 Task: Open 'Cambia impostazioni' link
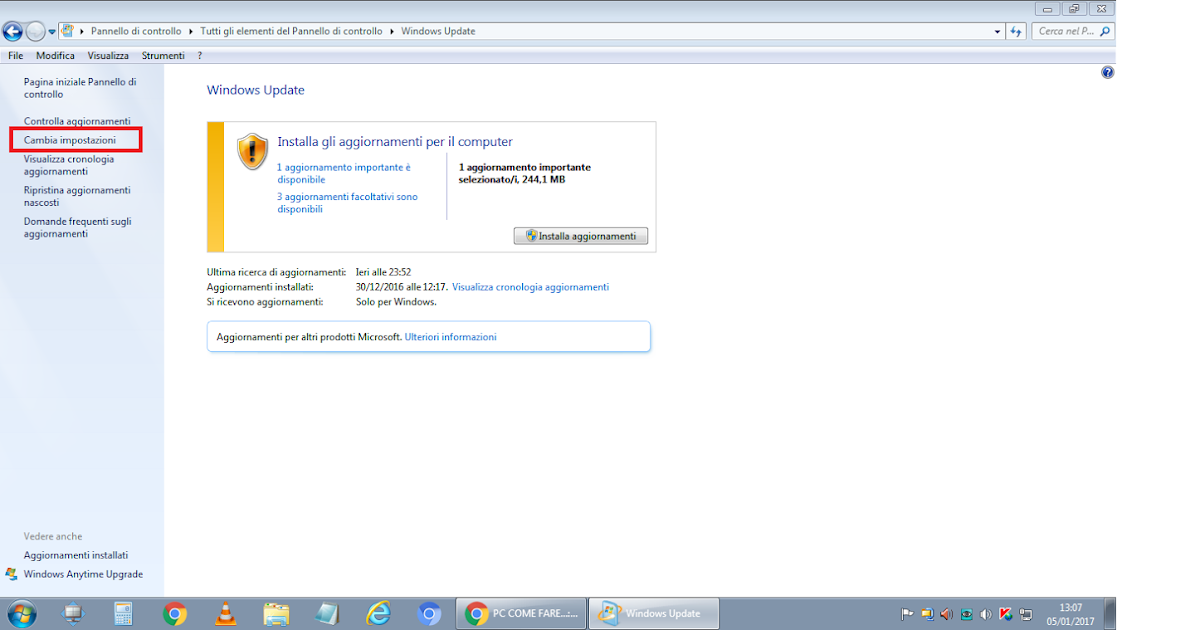[70, 140]
